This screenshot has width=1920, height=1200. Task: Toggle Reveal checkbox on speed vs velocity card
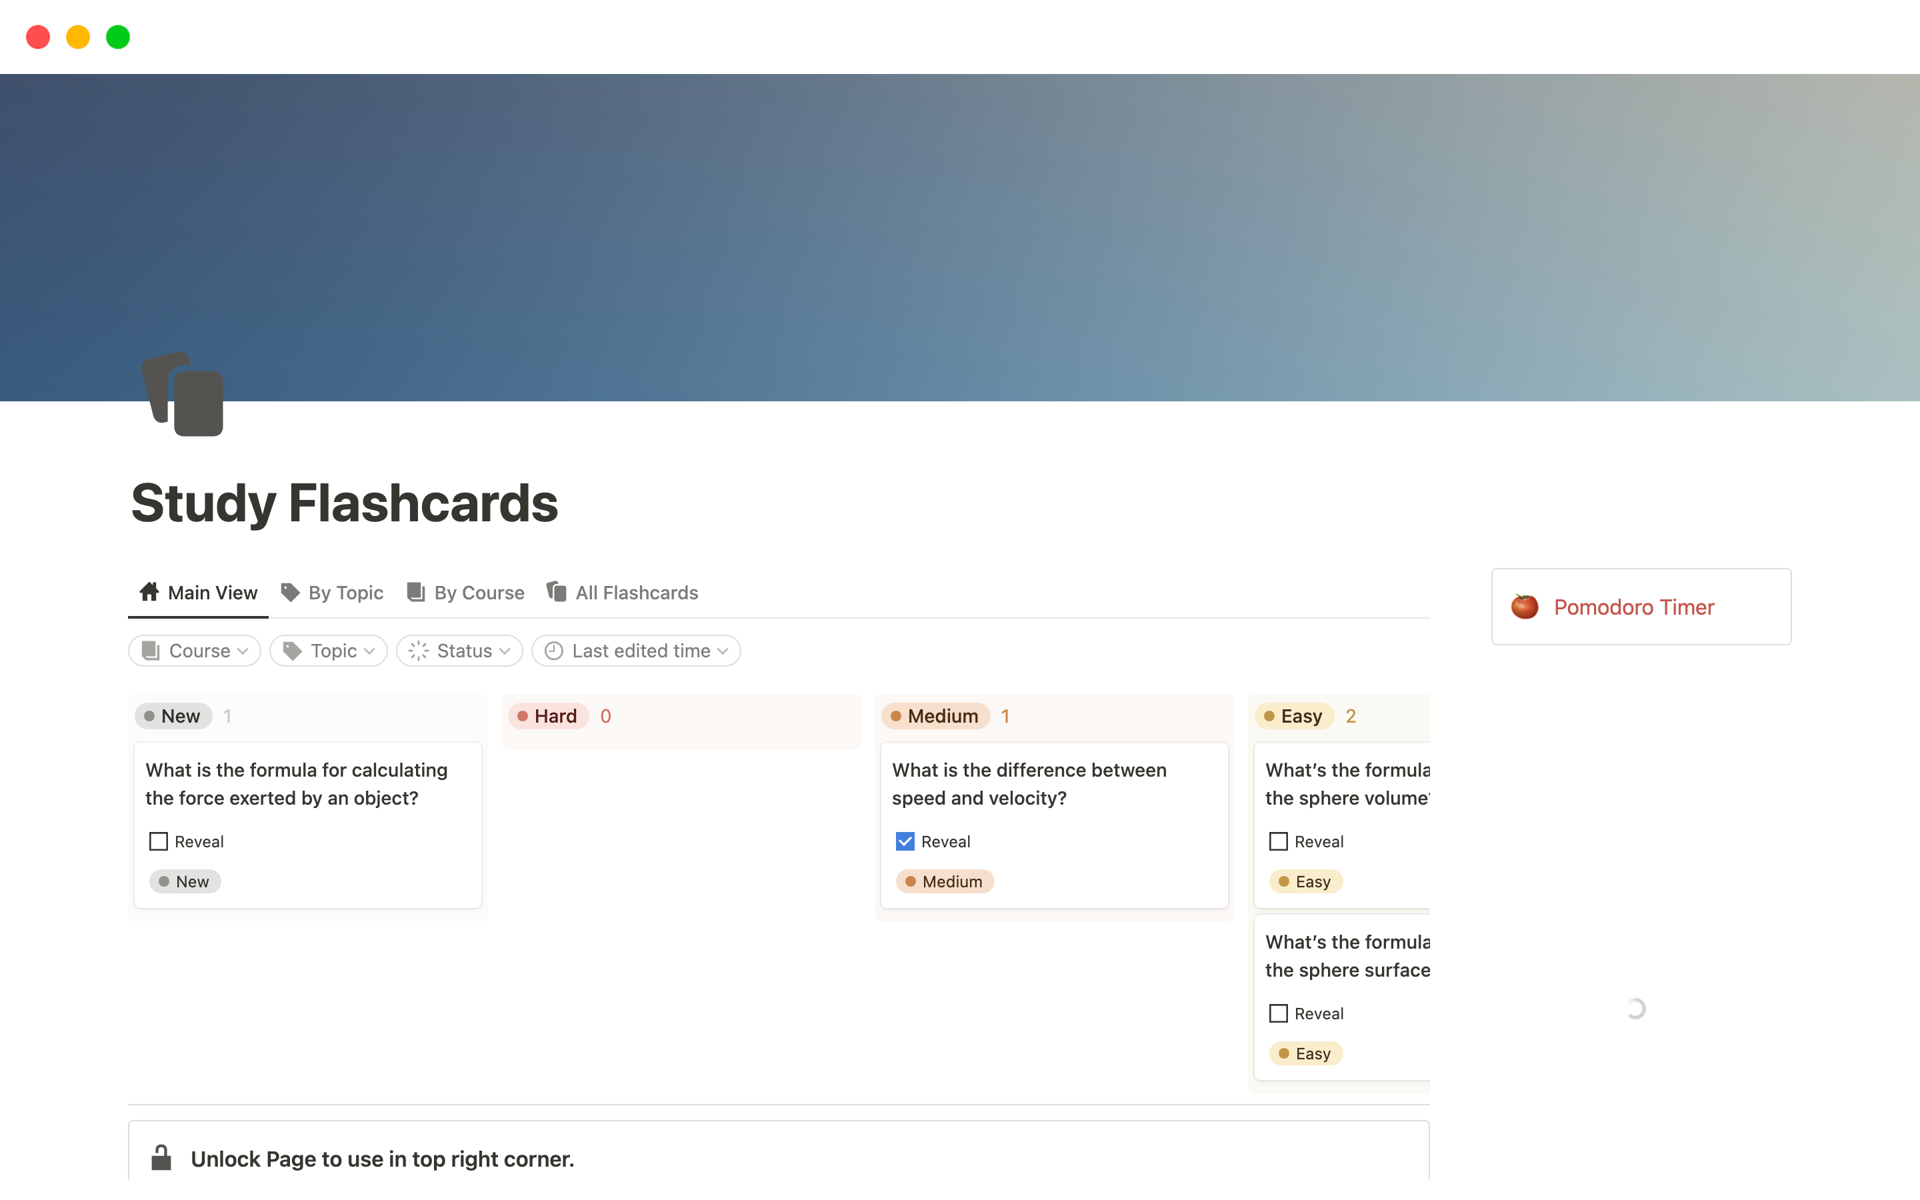pos(904,841)
